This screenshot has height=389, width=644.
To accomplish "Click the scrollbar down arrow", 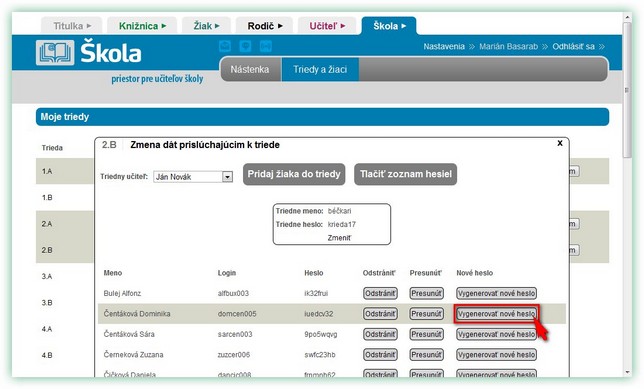I will 627,372.
